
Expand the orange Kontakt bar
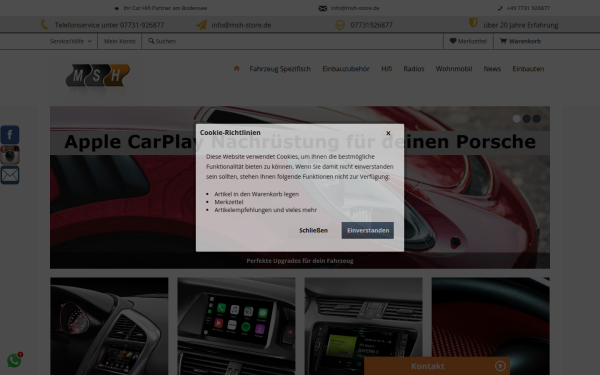[437, 366]
